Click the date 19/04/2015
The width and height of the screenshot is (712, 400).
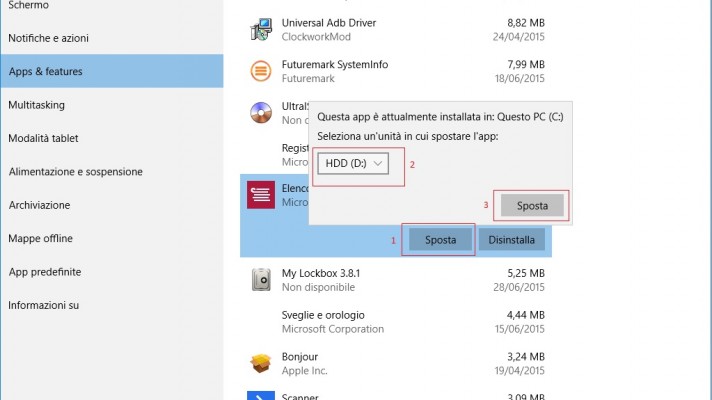point(519,371)
